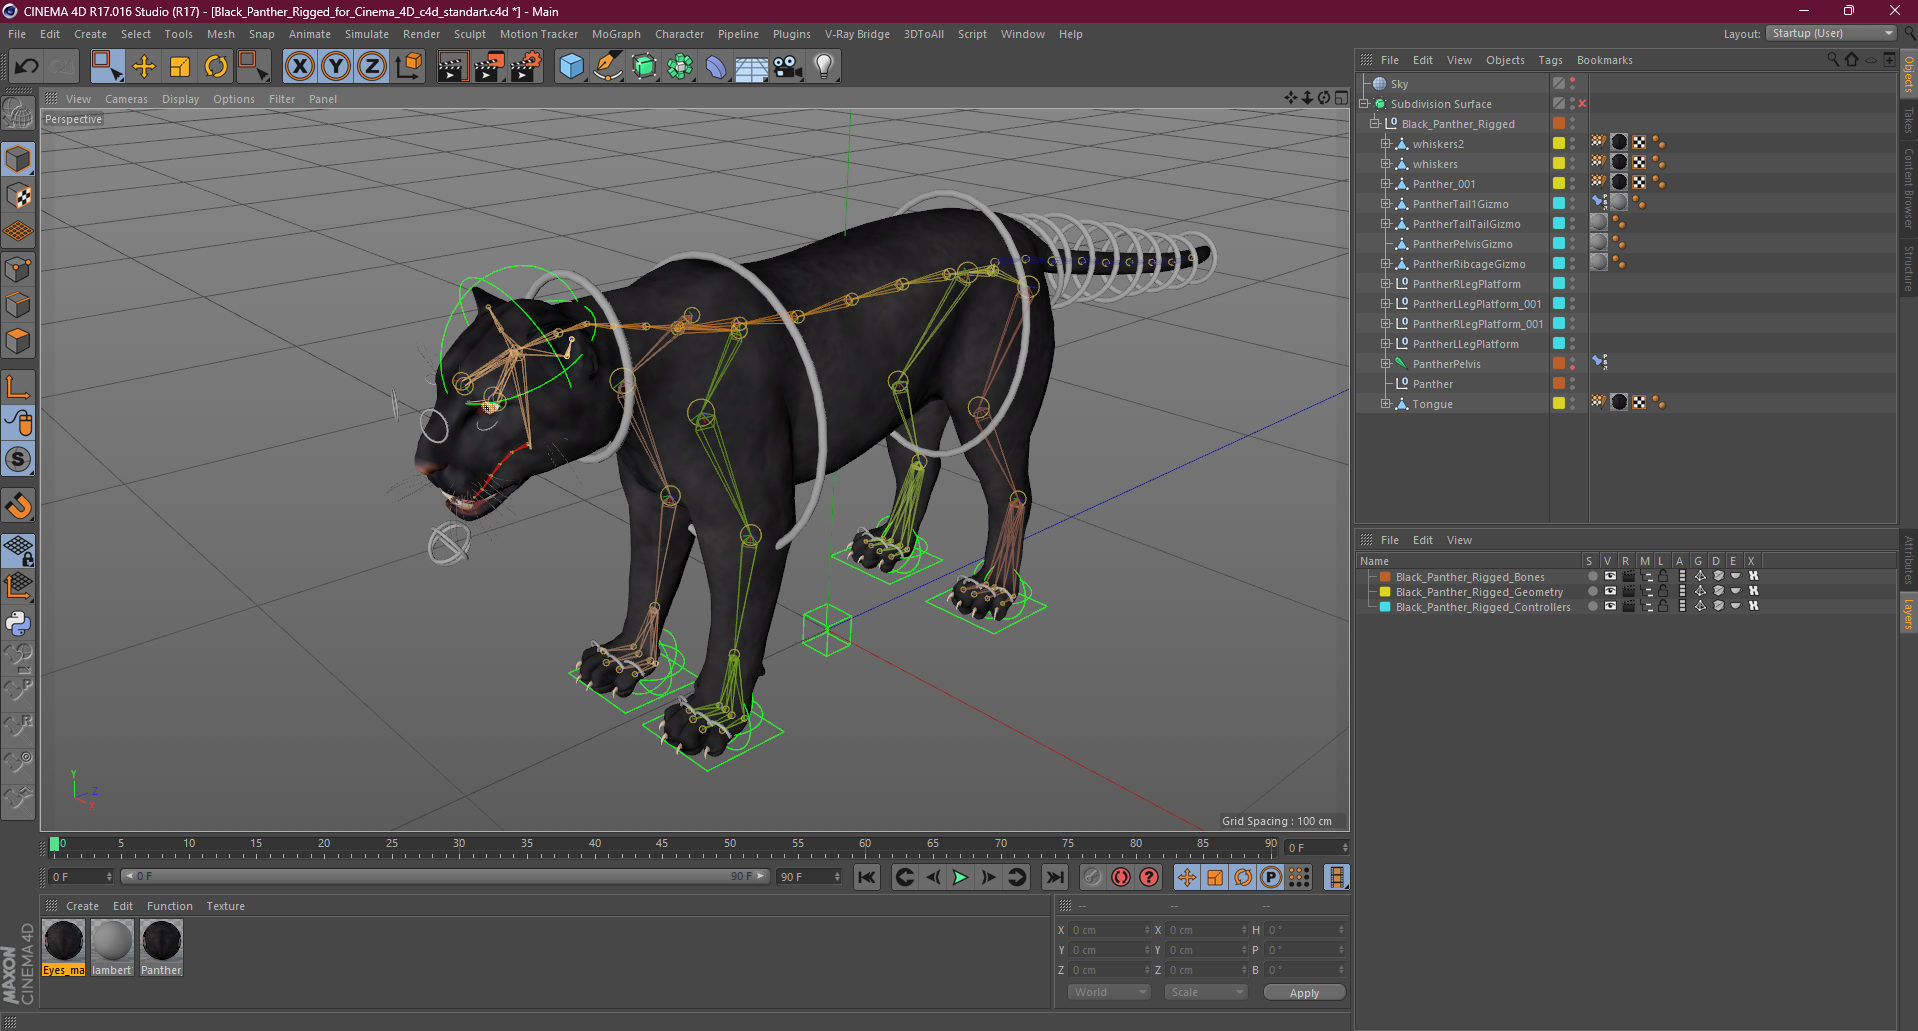The image size is (1918, 1031).
Task: Collapse the Black_Panther_Rigged hierarchy
Action: point(1375,124)
